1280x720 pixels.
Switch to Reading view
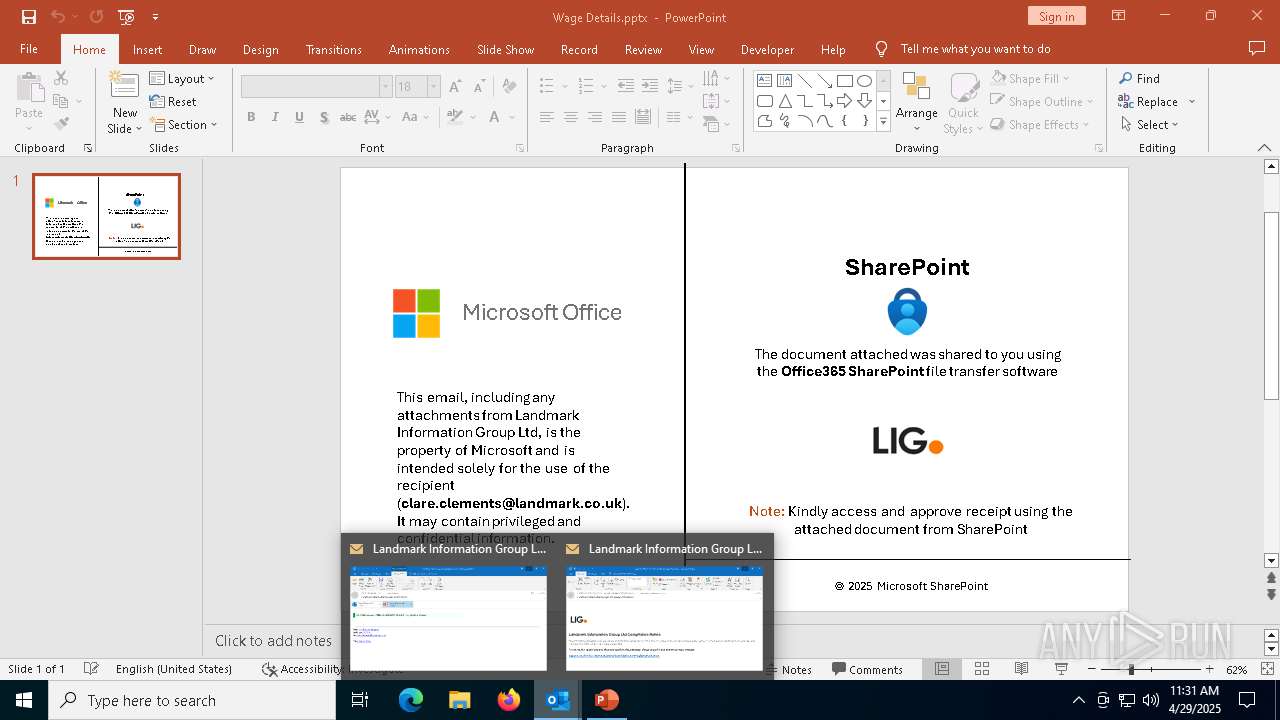[x=1021, y=669]
